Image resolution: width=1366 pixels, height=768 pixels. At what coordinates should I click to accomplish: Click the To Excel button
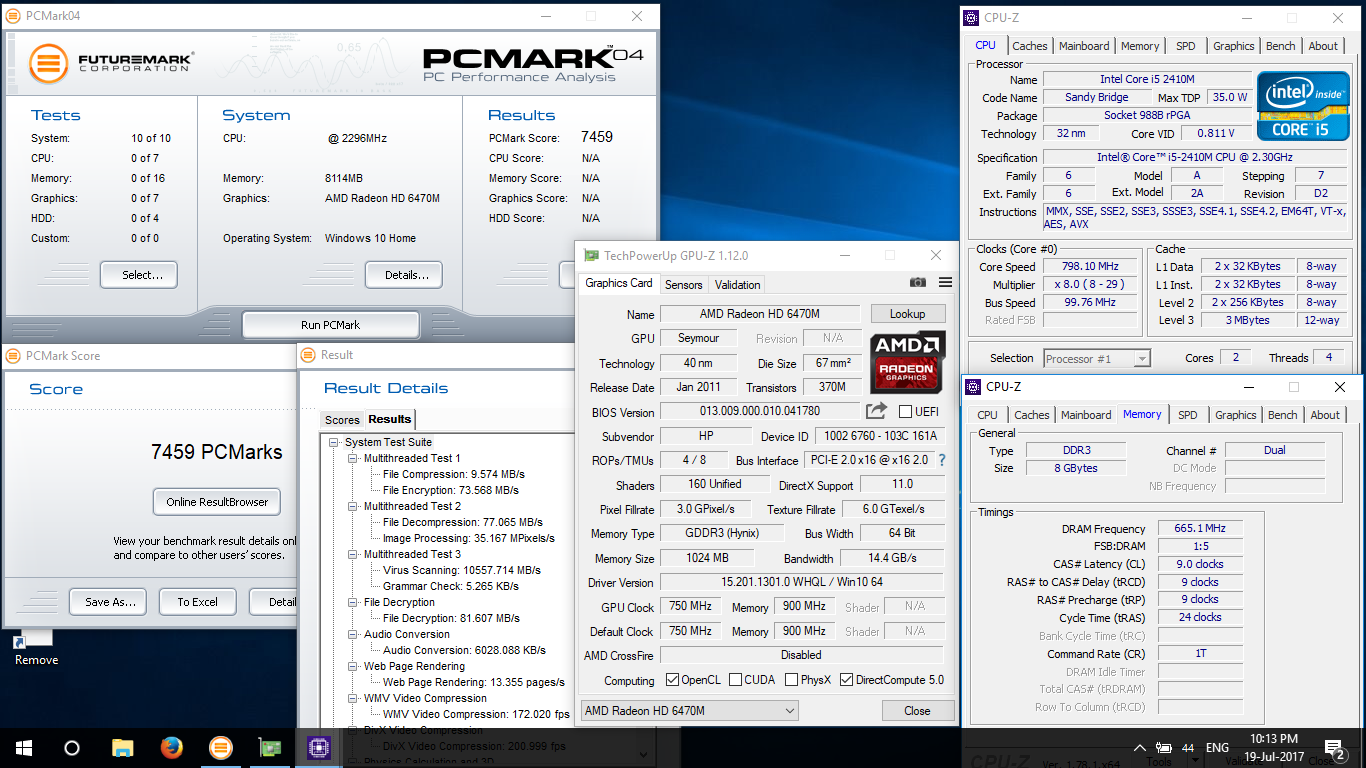point(198,602)
